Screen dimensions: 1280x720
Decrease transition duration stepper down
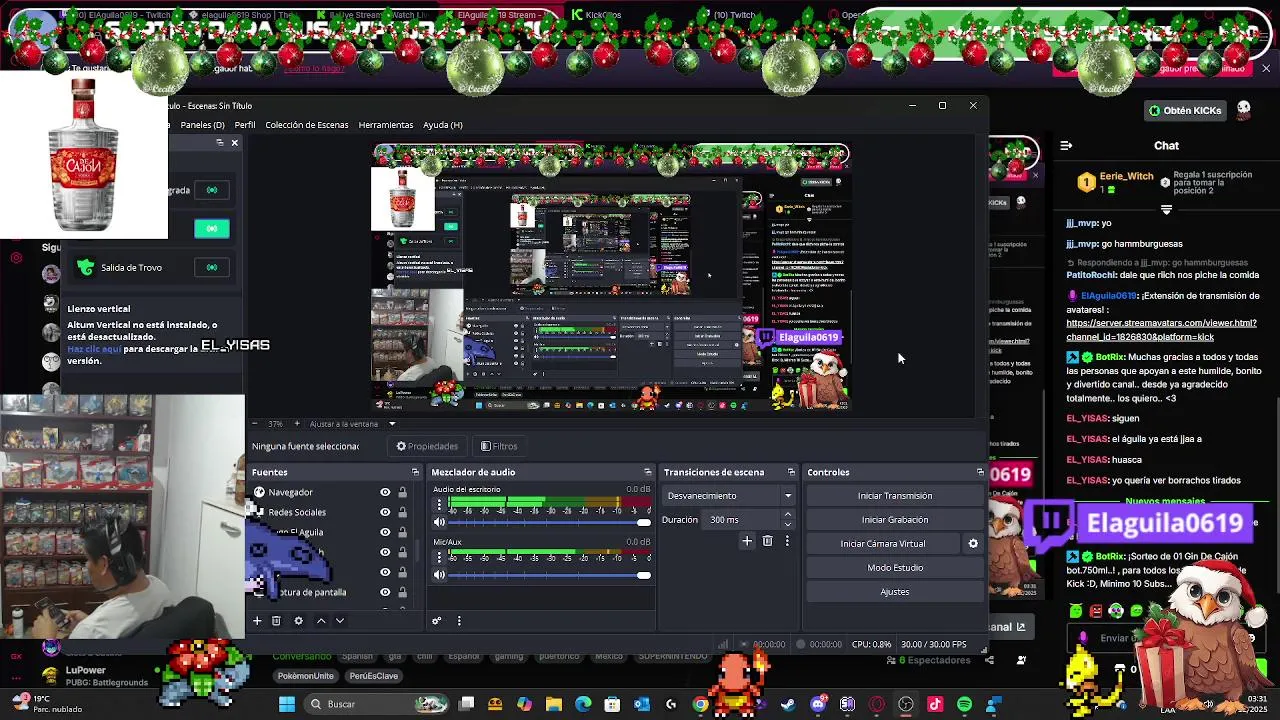coord(788,524)
